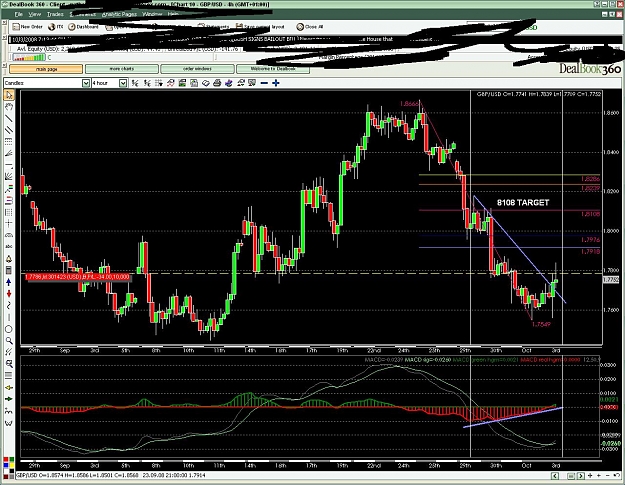Click the indicators icon in chart toolbar
This screenshot has width=625, height=485.
[x=171, y=83]
